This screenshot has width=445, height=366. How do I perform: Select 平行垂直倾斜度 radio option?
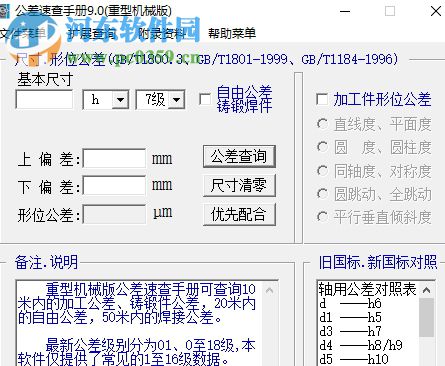click(322, 217)
